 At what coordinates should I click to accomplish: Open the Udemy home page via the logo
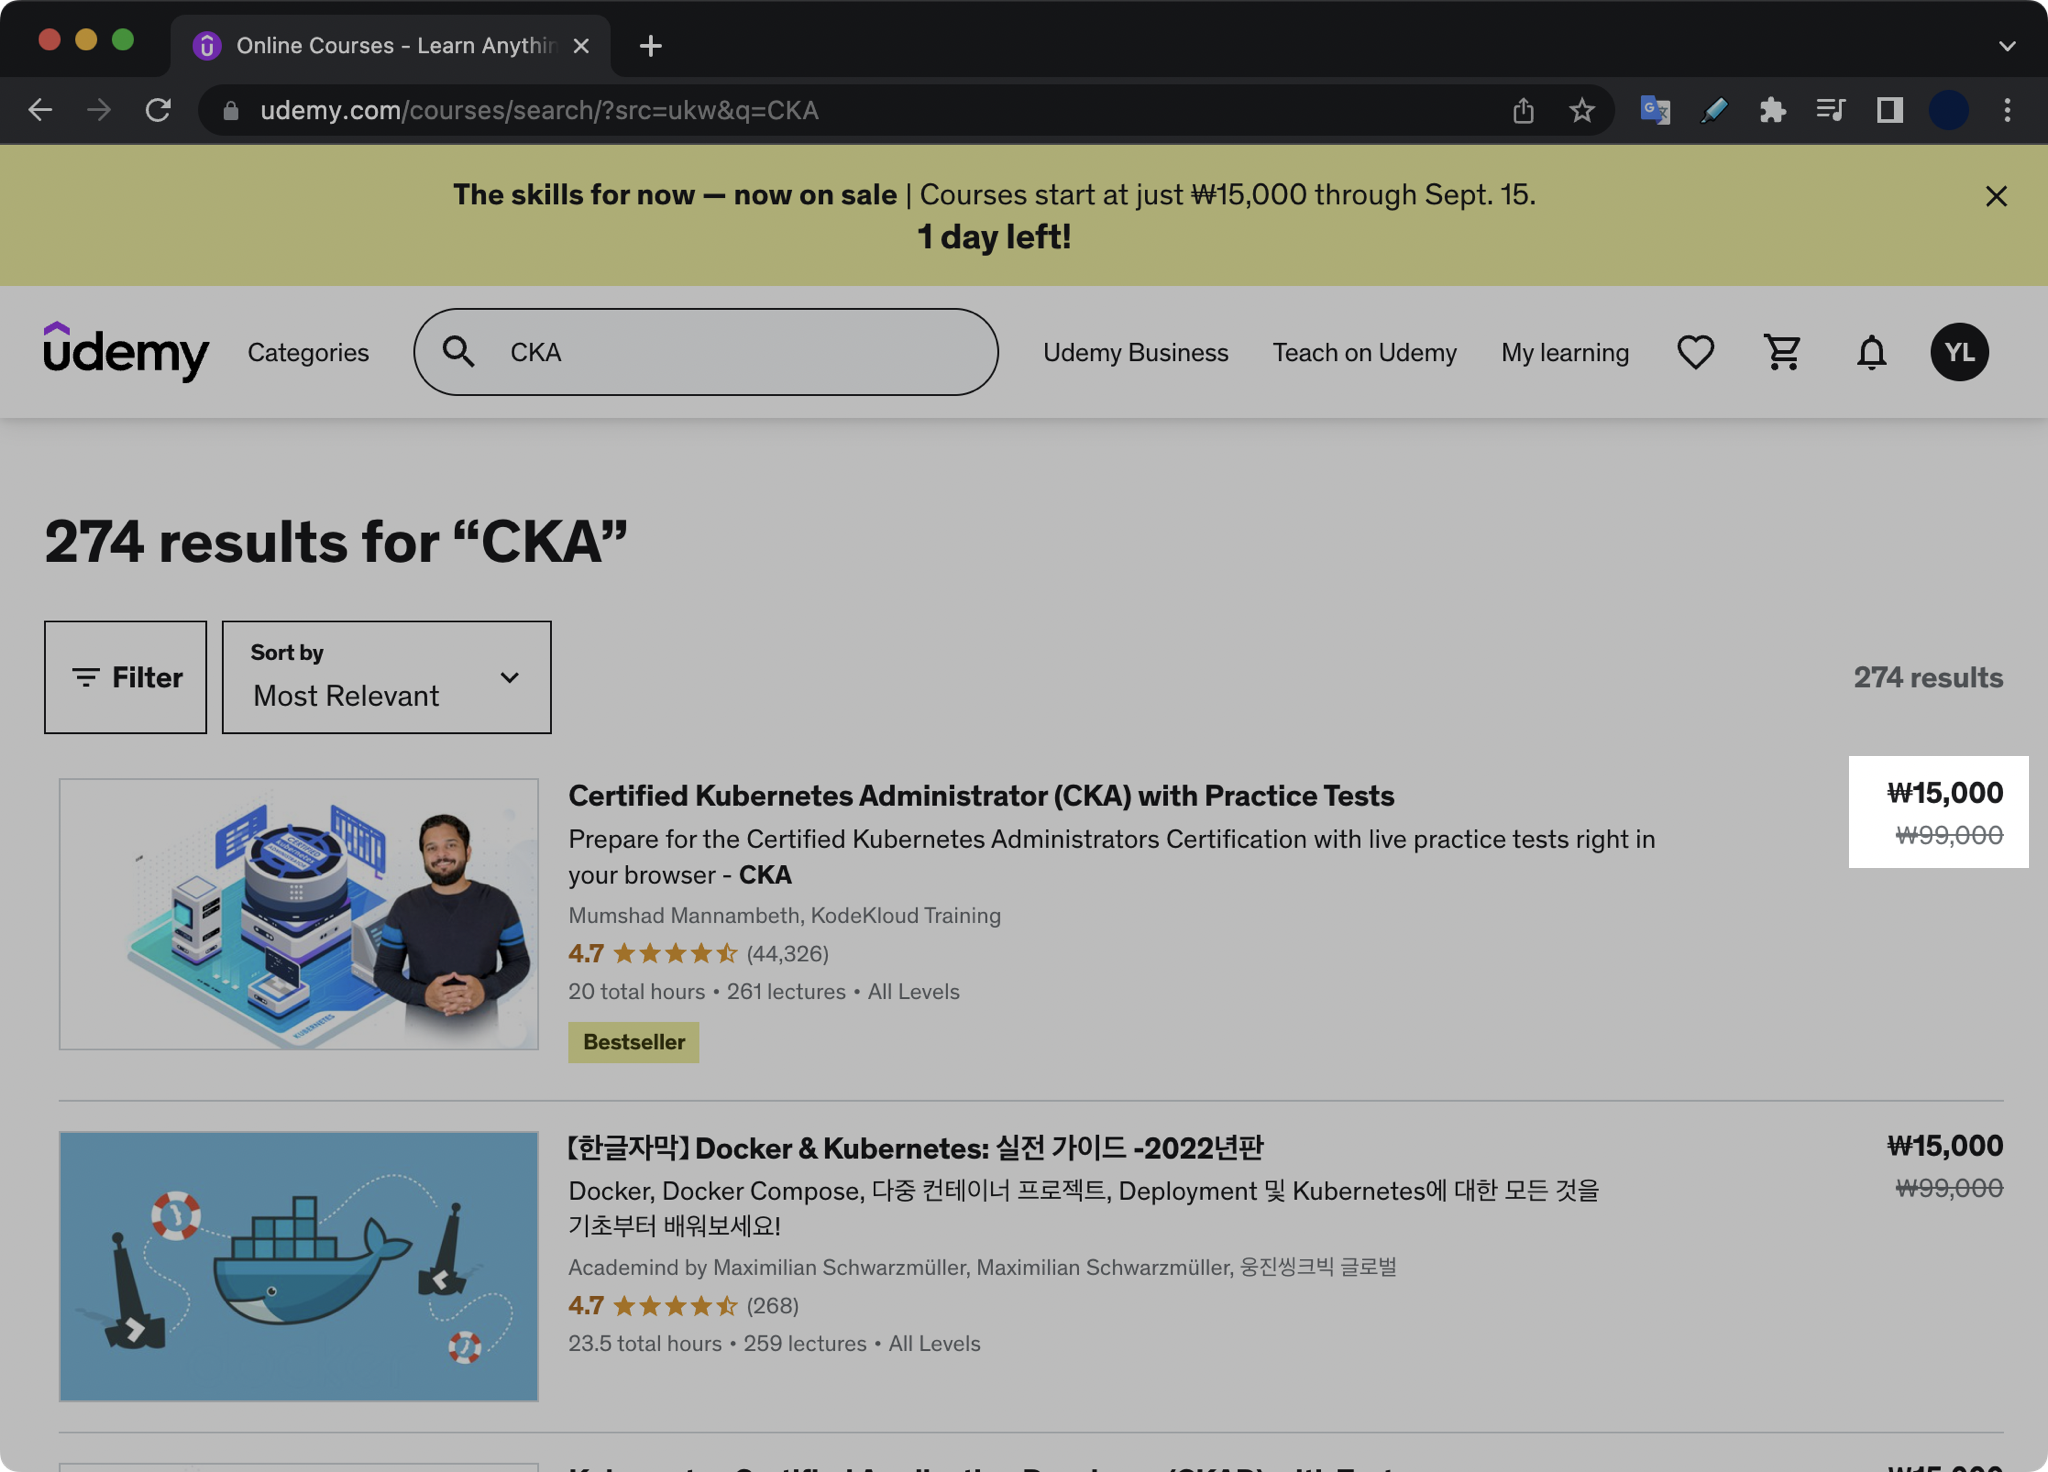[x=126, y=352]
